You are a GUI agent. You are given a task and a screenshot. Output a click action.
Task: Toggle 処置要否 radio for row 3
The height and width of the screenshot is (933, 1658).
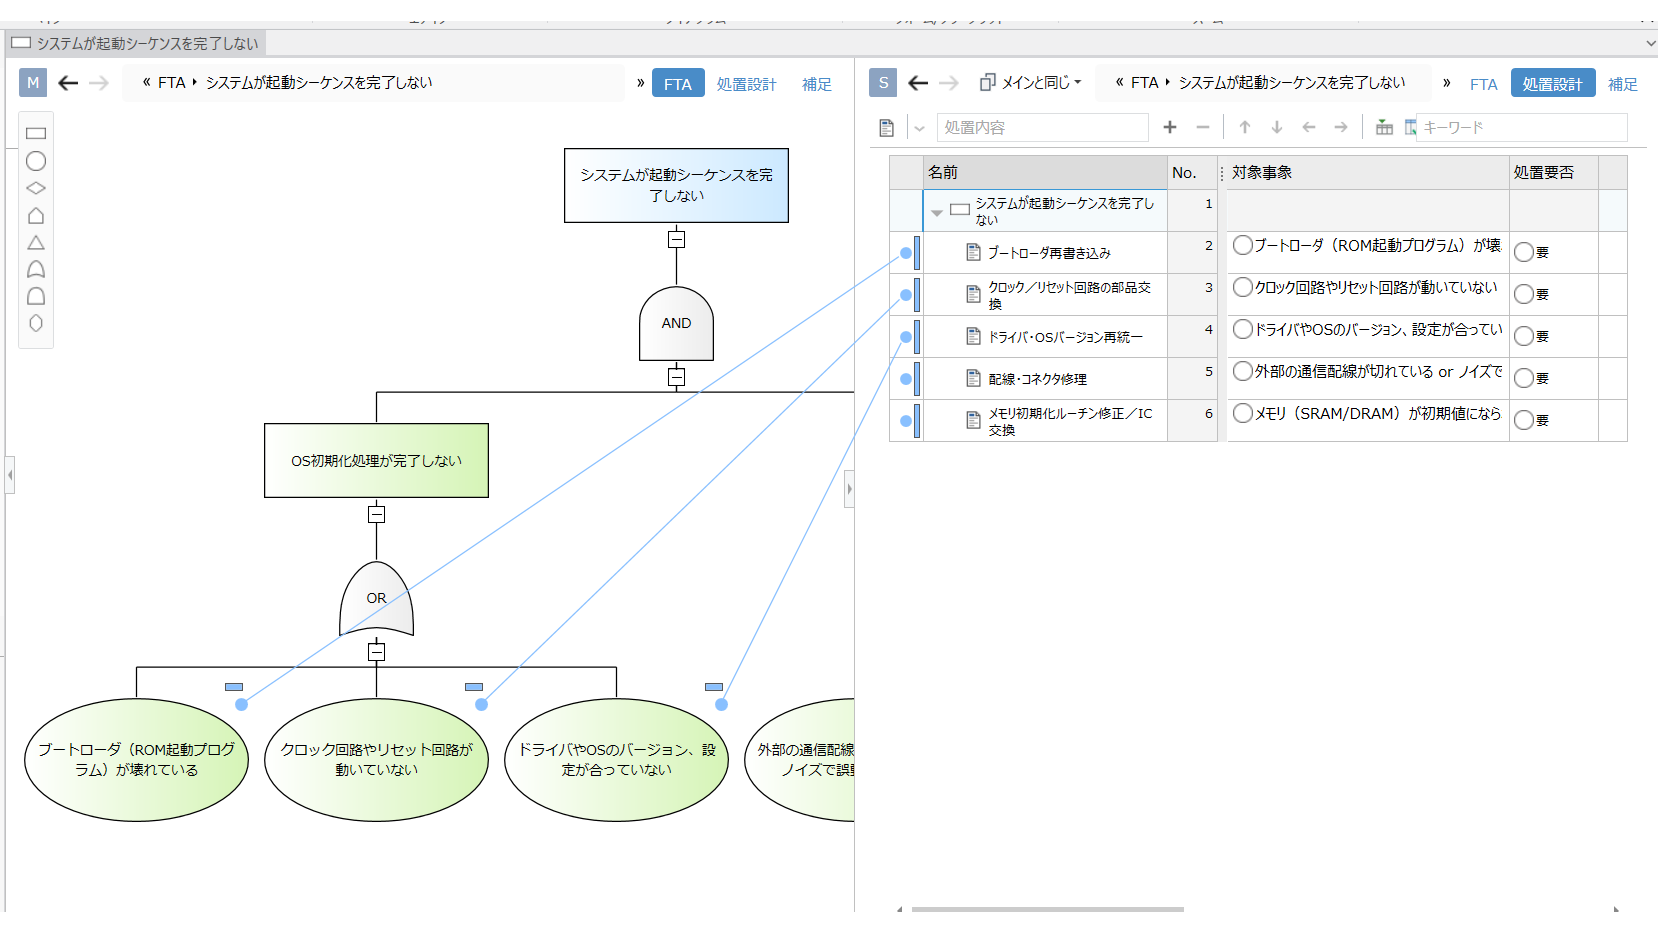(1523, 294)
